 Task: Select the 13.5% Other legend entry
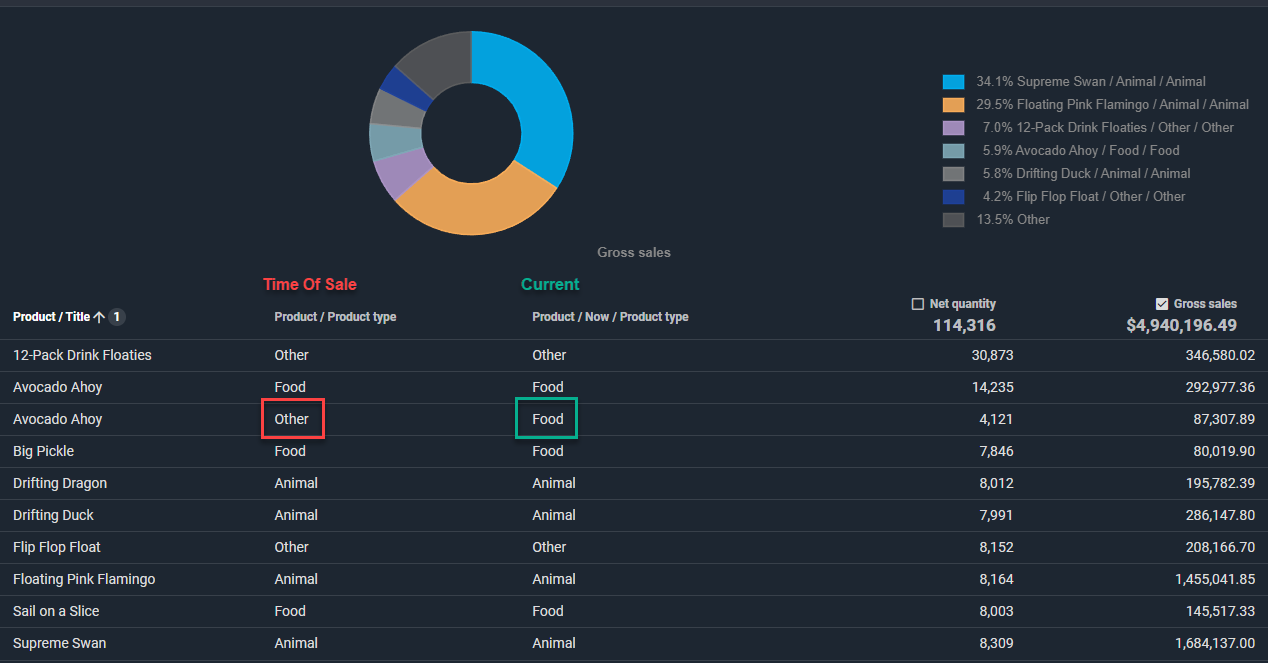pos(1013,220)
